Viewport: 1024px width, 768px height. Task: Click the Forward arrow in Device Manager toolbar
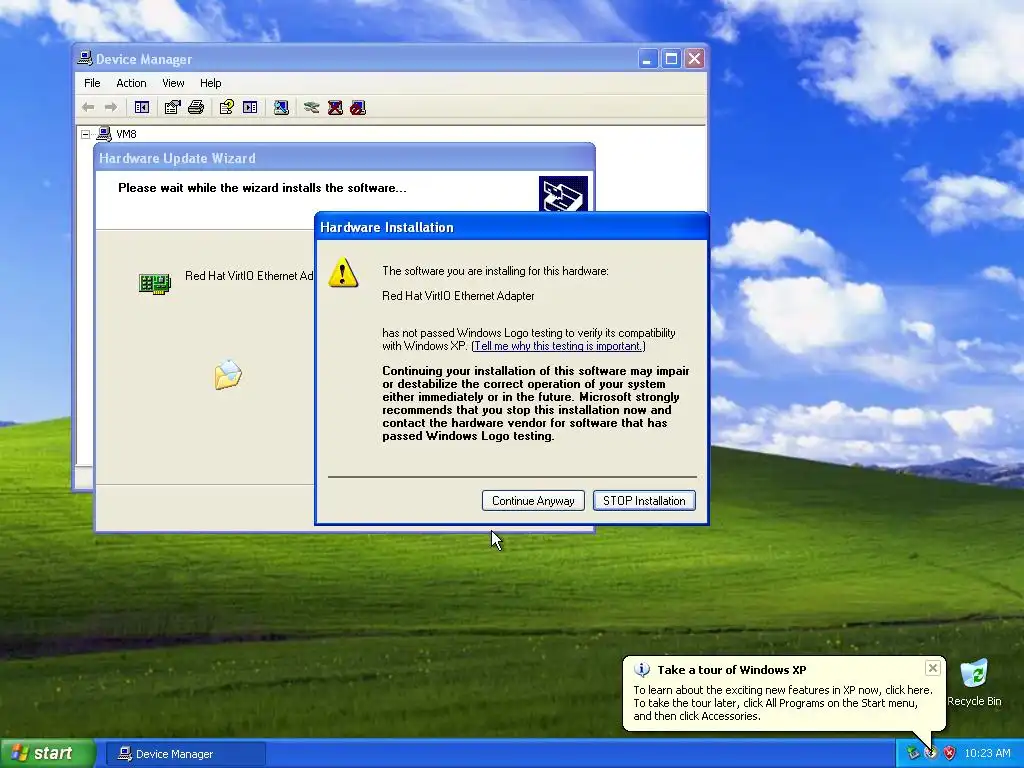point(111,107)
